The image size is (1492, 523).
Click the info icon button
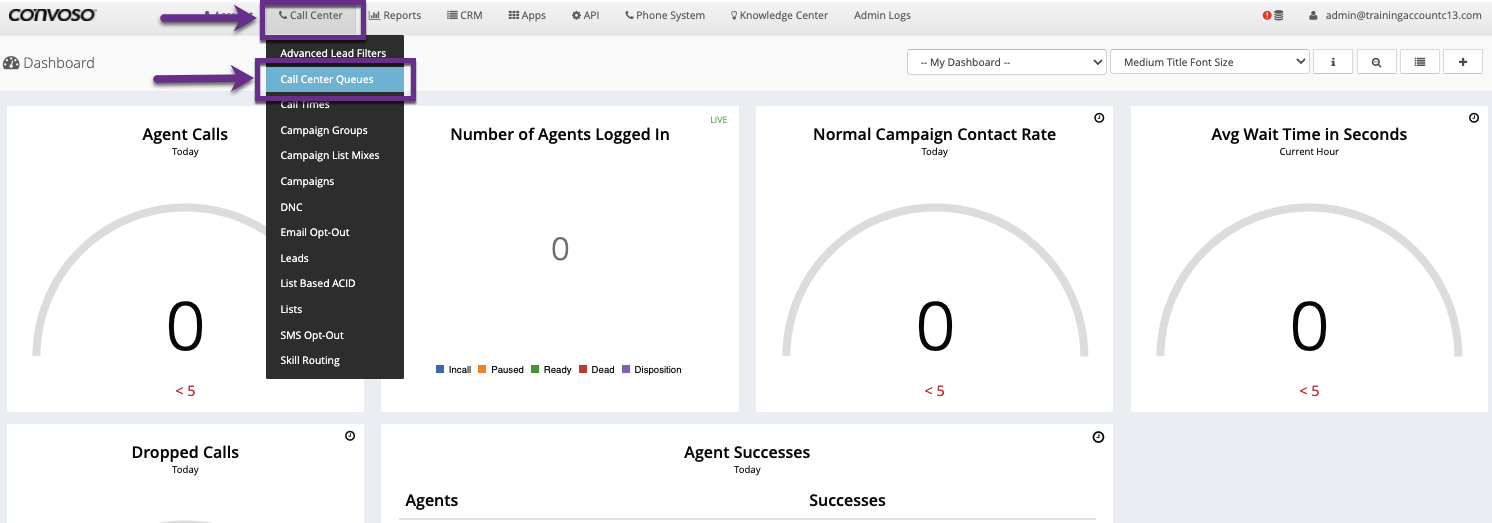[x=1333, y=62]
